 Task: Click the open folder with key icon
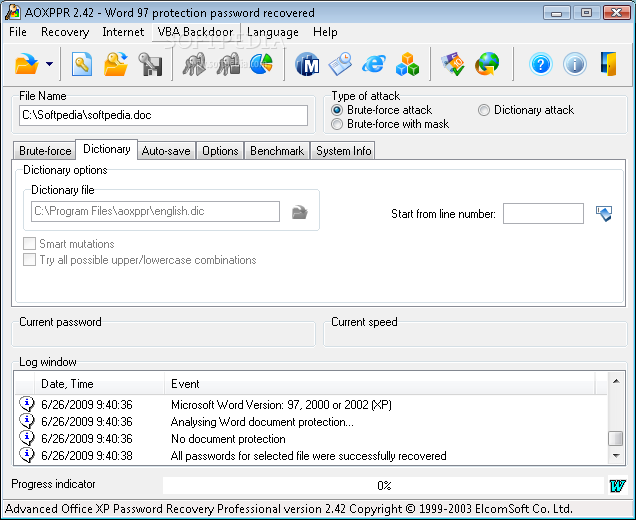(x=116, y=64)
